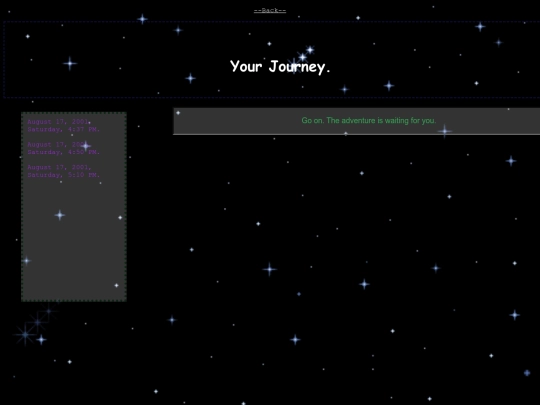
Task: Open the Saturday, 4:37 PM journal entry
Action: click(64, 126)
